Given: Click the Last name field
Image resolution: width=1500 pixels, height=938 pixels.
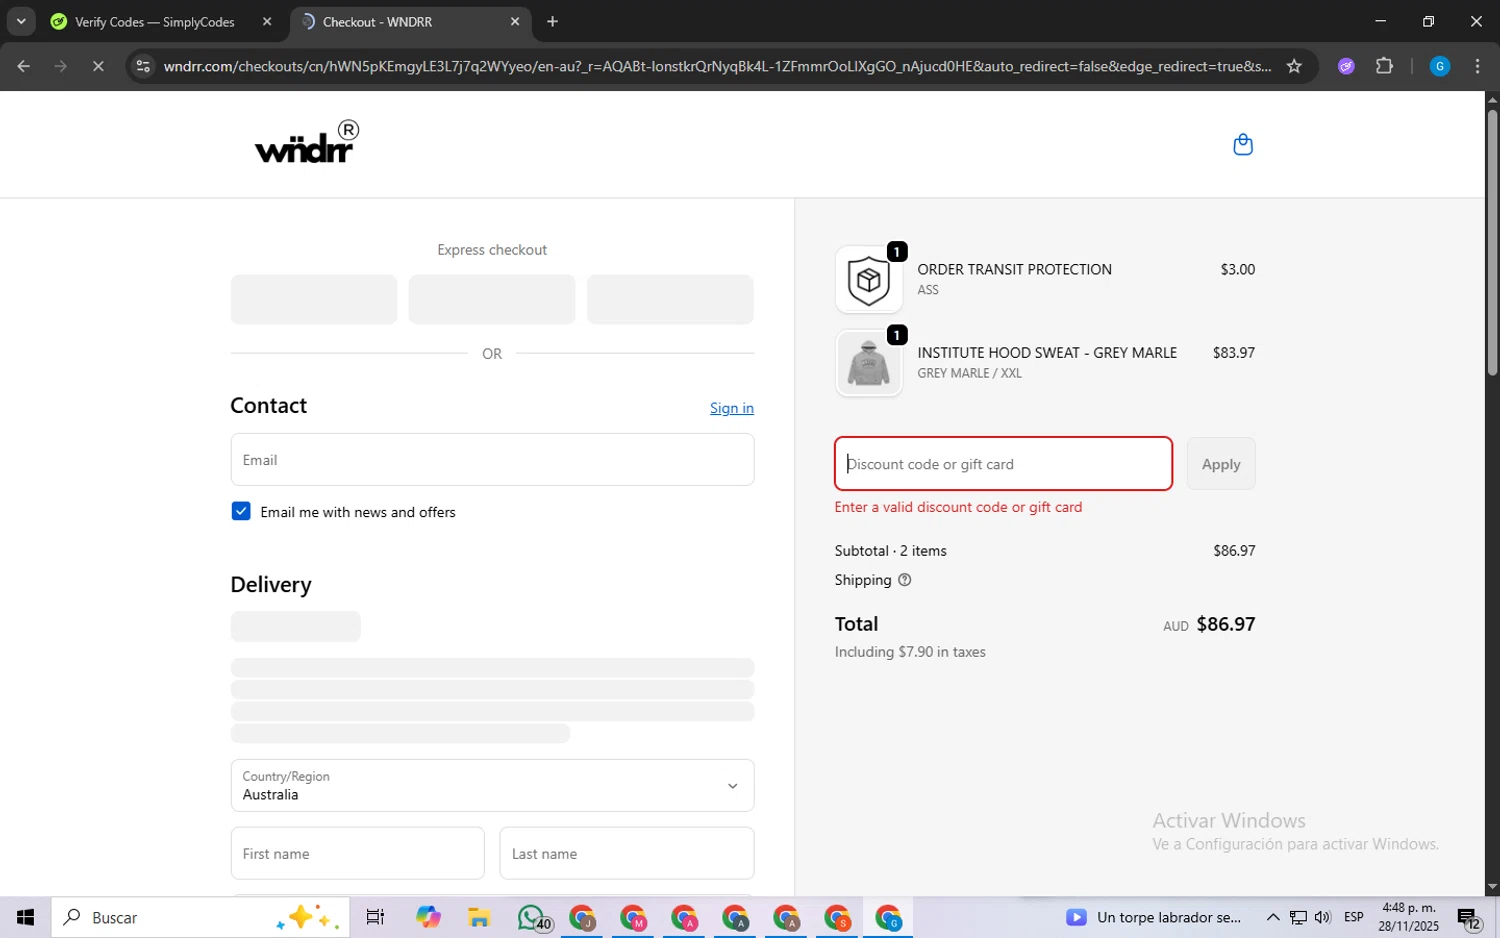Looking at the screenshot, I should [627, 854].
